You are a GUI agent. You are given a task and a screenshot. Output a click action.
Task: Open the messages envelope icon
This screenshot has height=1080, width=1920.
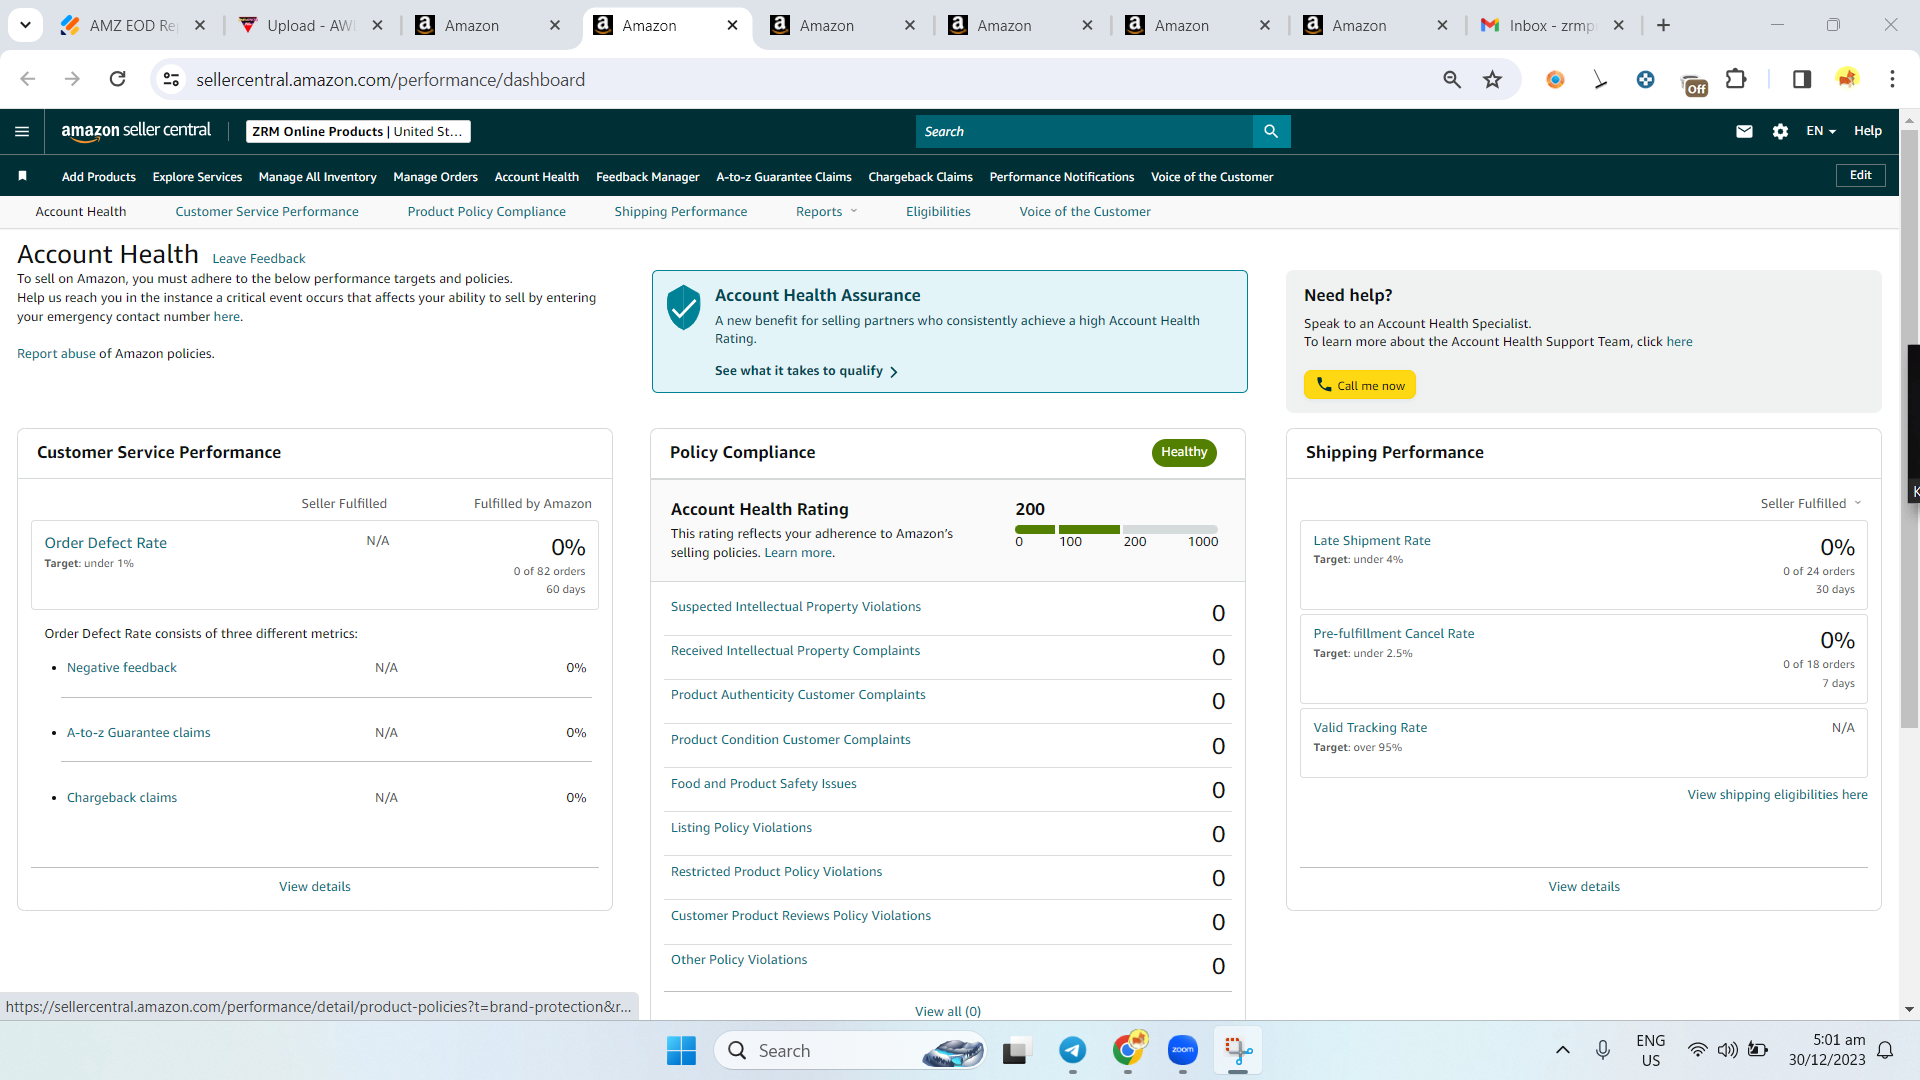tap(1744, 131)
